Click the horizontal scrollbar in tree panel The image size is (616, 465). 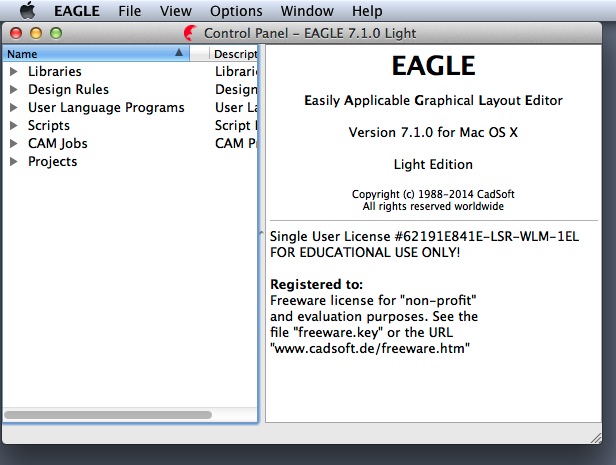(107, 414)
